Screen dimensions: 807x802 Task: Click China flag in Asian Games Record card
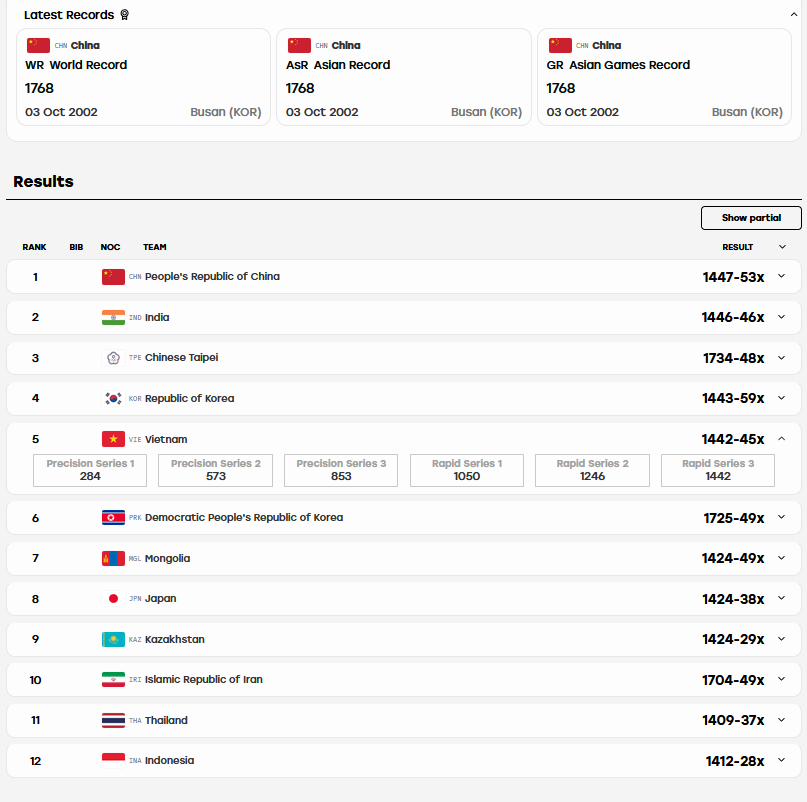(560, 45)
